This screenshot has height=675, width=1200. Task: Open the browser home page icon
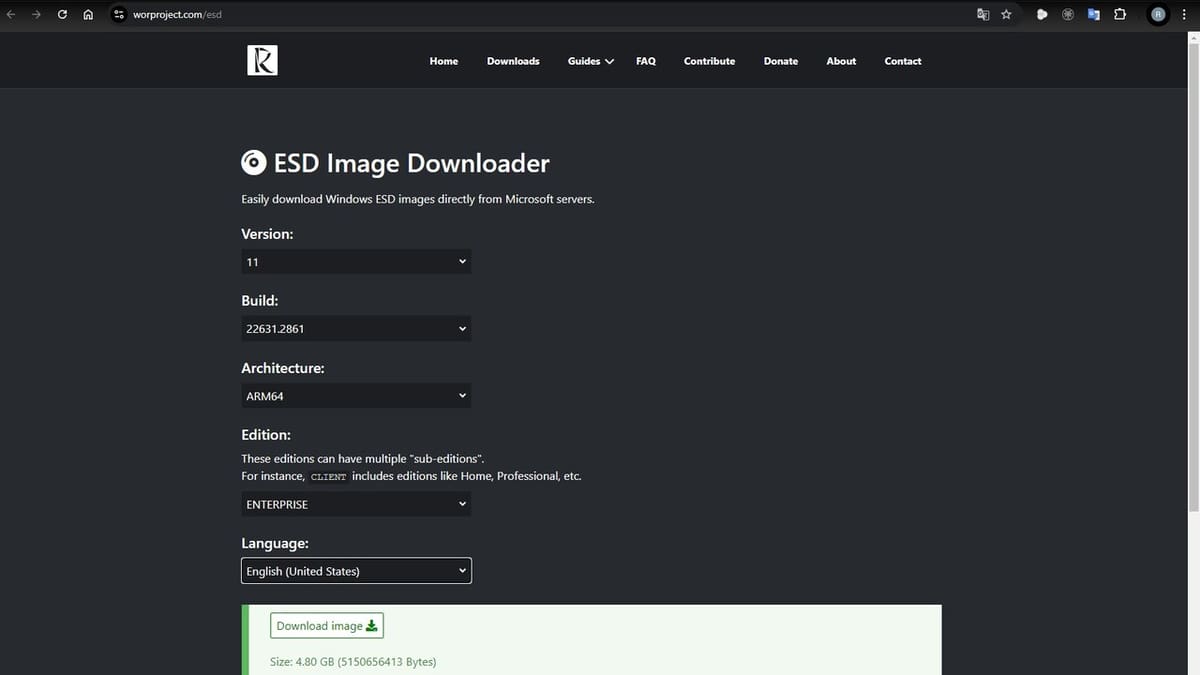88,14
